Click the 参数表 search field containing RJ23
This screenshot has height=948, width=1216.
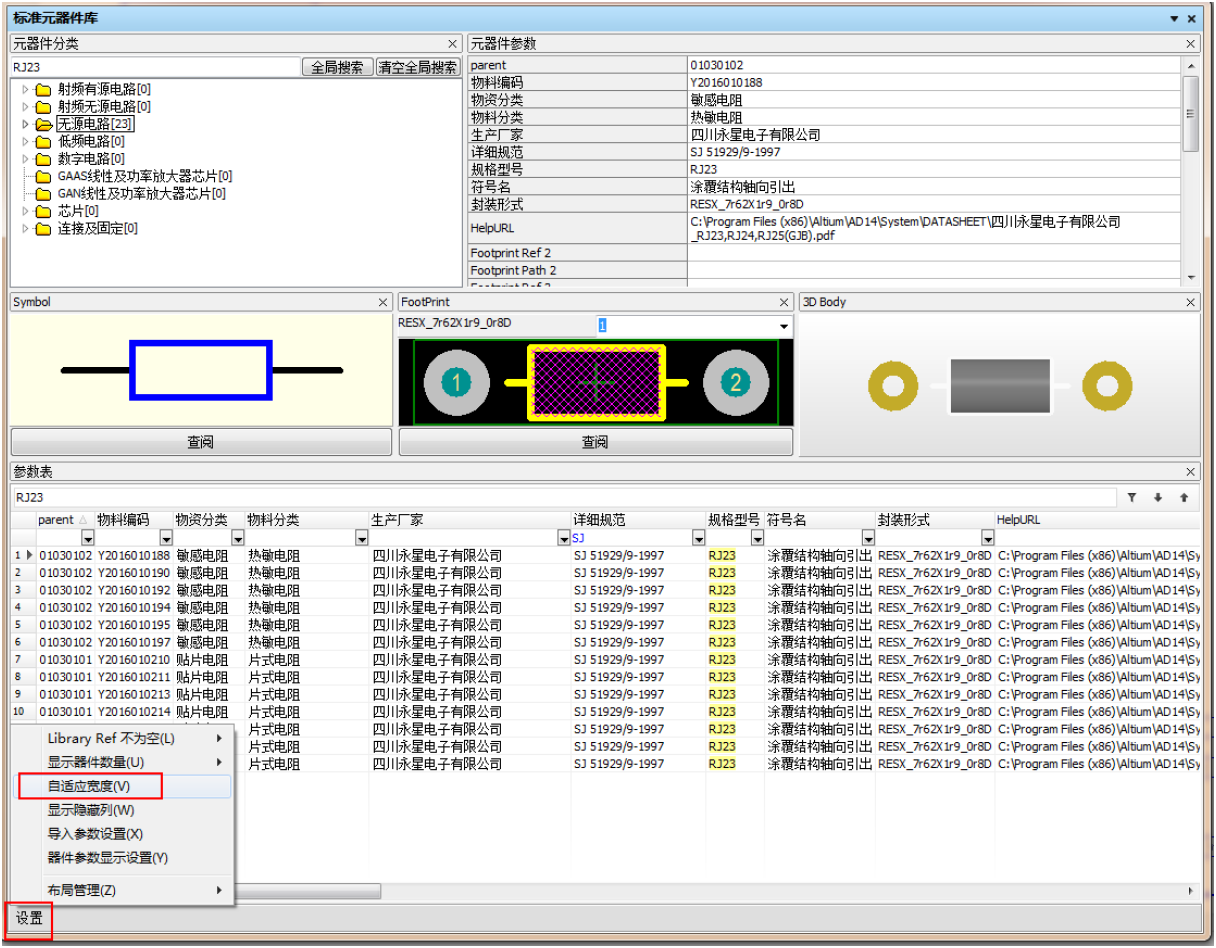[x=560, y=497]
